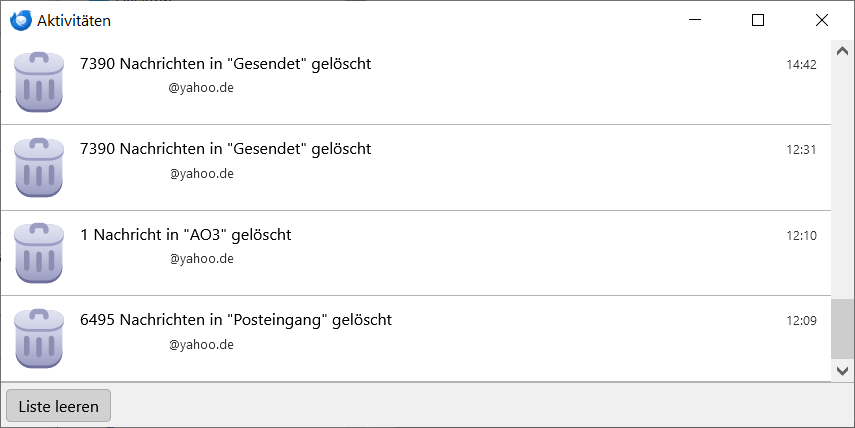
Task: Click the 12:31 timestamp
Action: (x=801, y=150)
